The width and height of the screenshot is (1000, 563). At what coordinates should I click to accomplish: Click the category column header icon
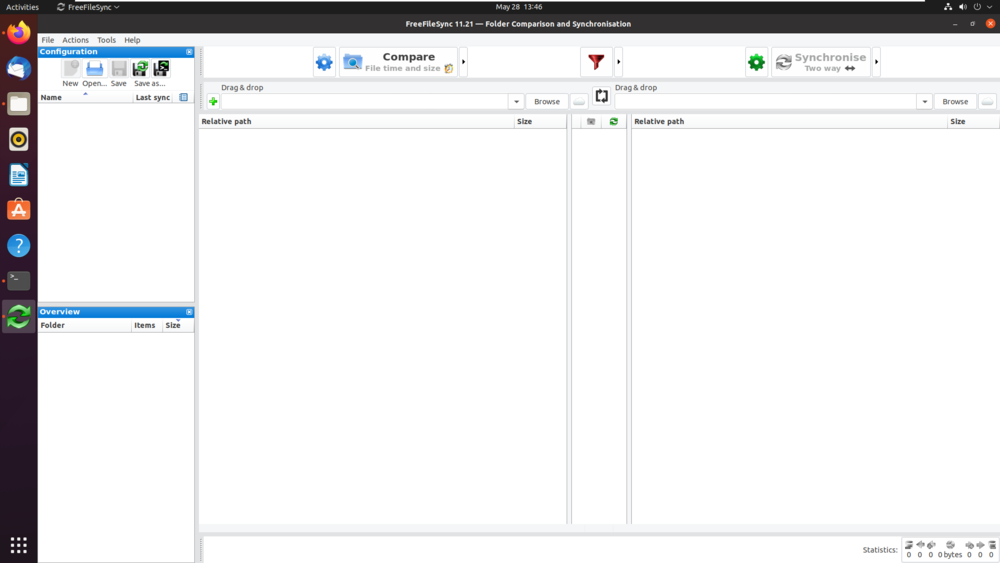pos(591,121)
